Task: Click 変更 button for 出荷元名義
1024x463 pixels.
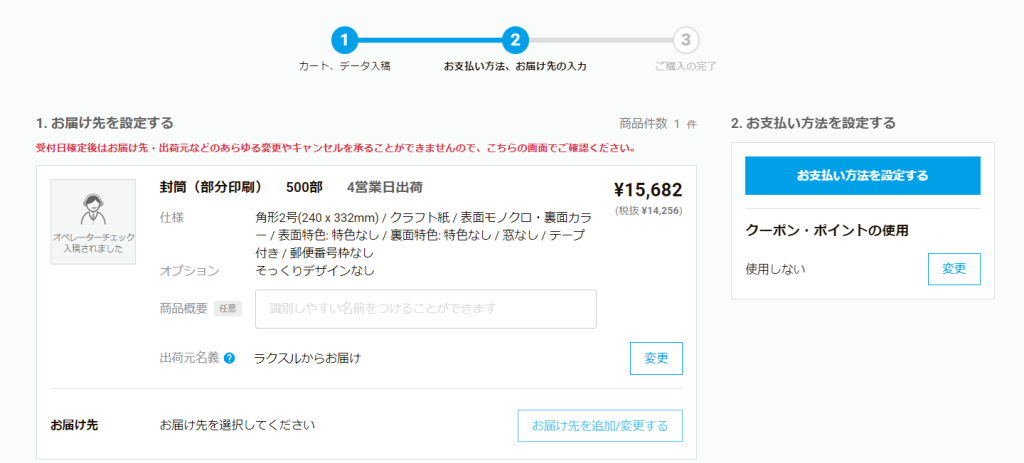Action: [656, 358]
